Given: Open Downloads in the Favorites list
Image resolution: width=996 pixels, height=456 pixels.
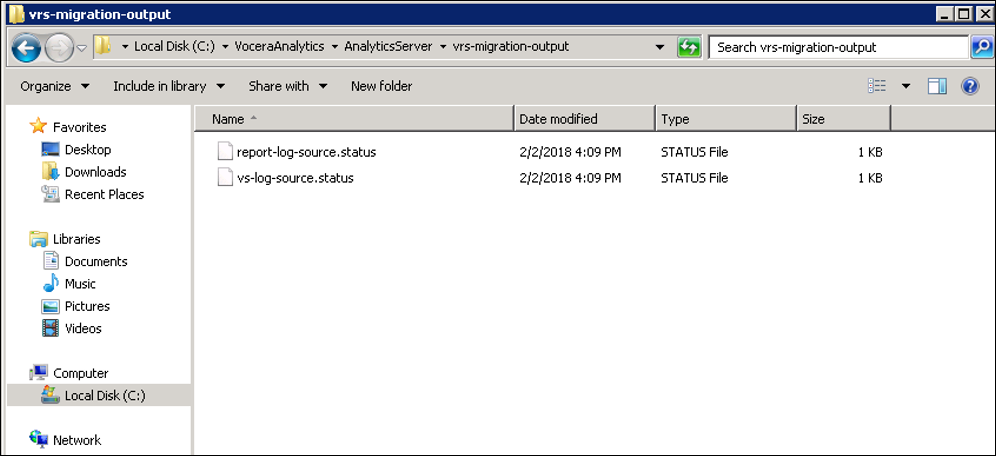Looking at the screenshot, I should (95, 171).
